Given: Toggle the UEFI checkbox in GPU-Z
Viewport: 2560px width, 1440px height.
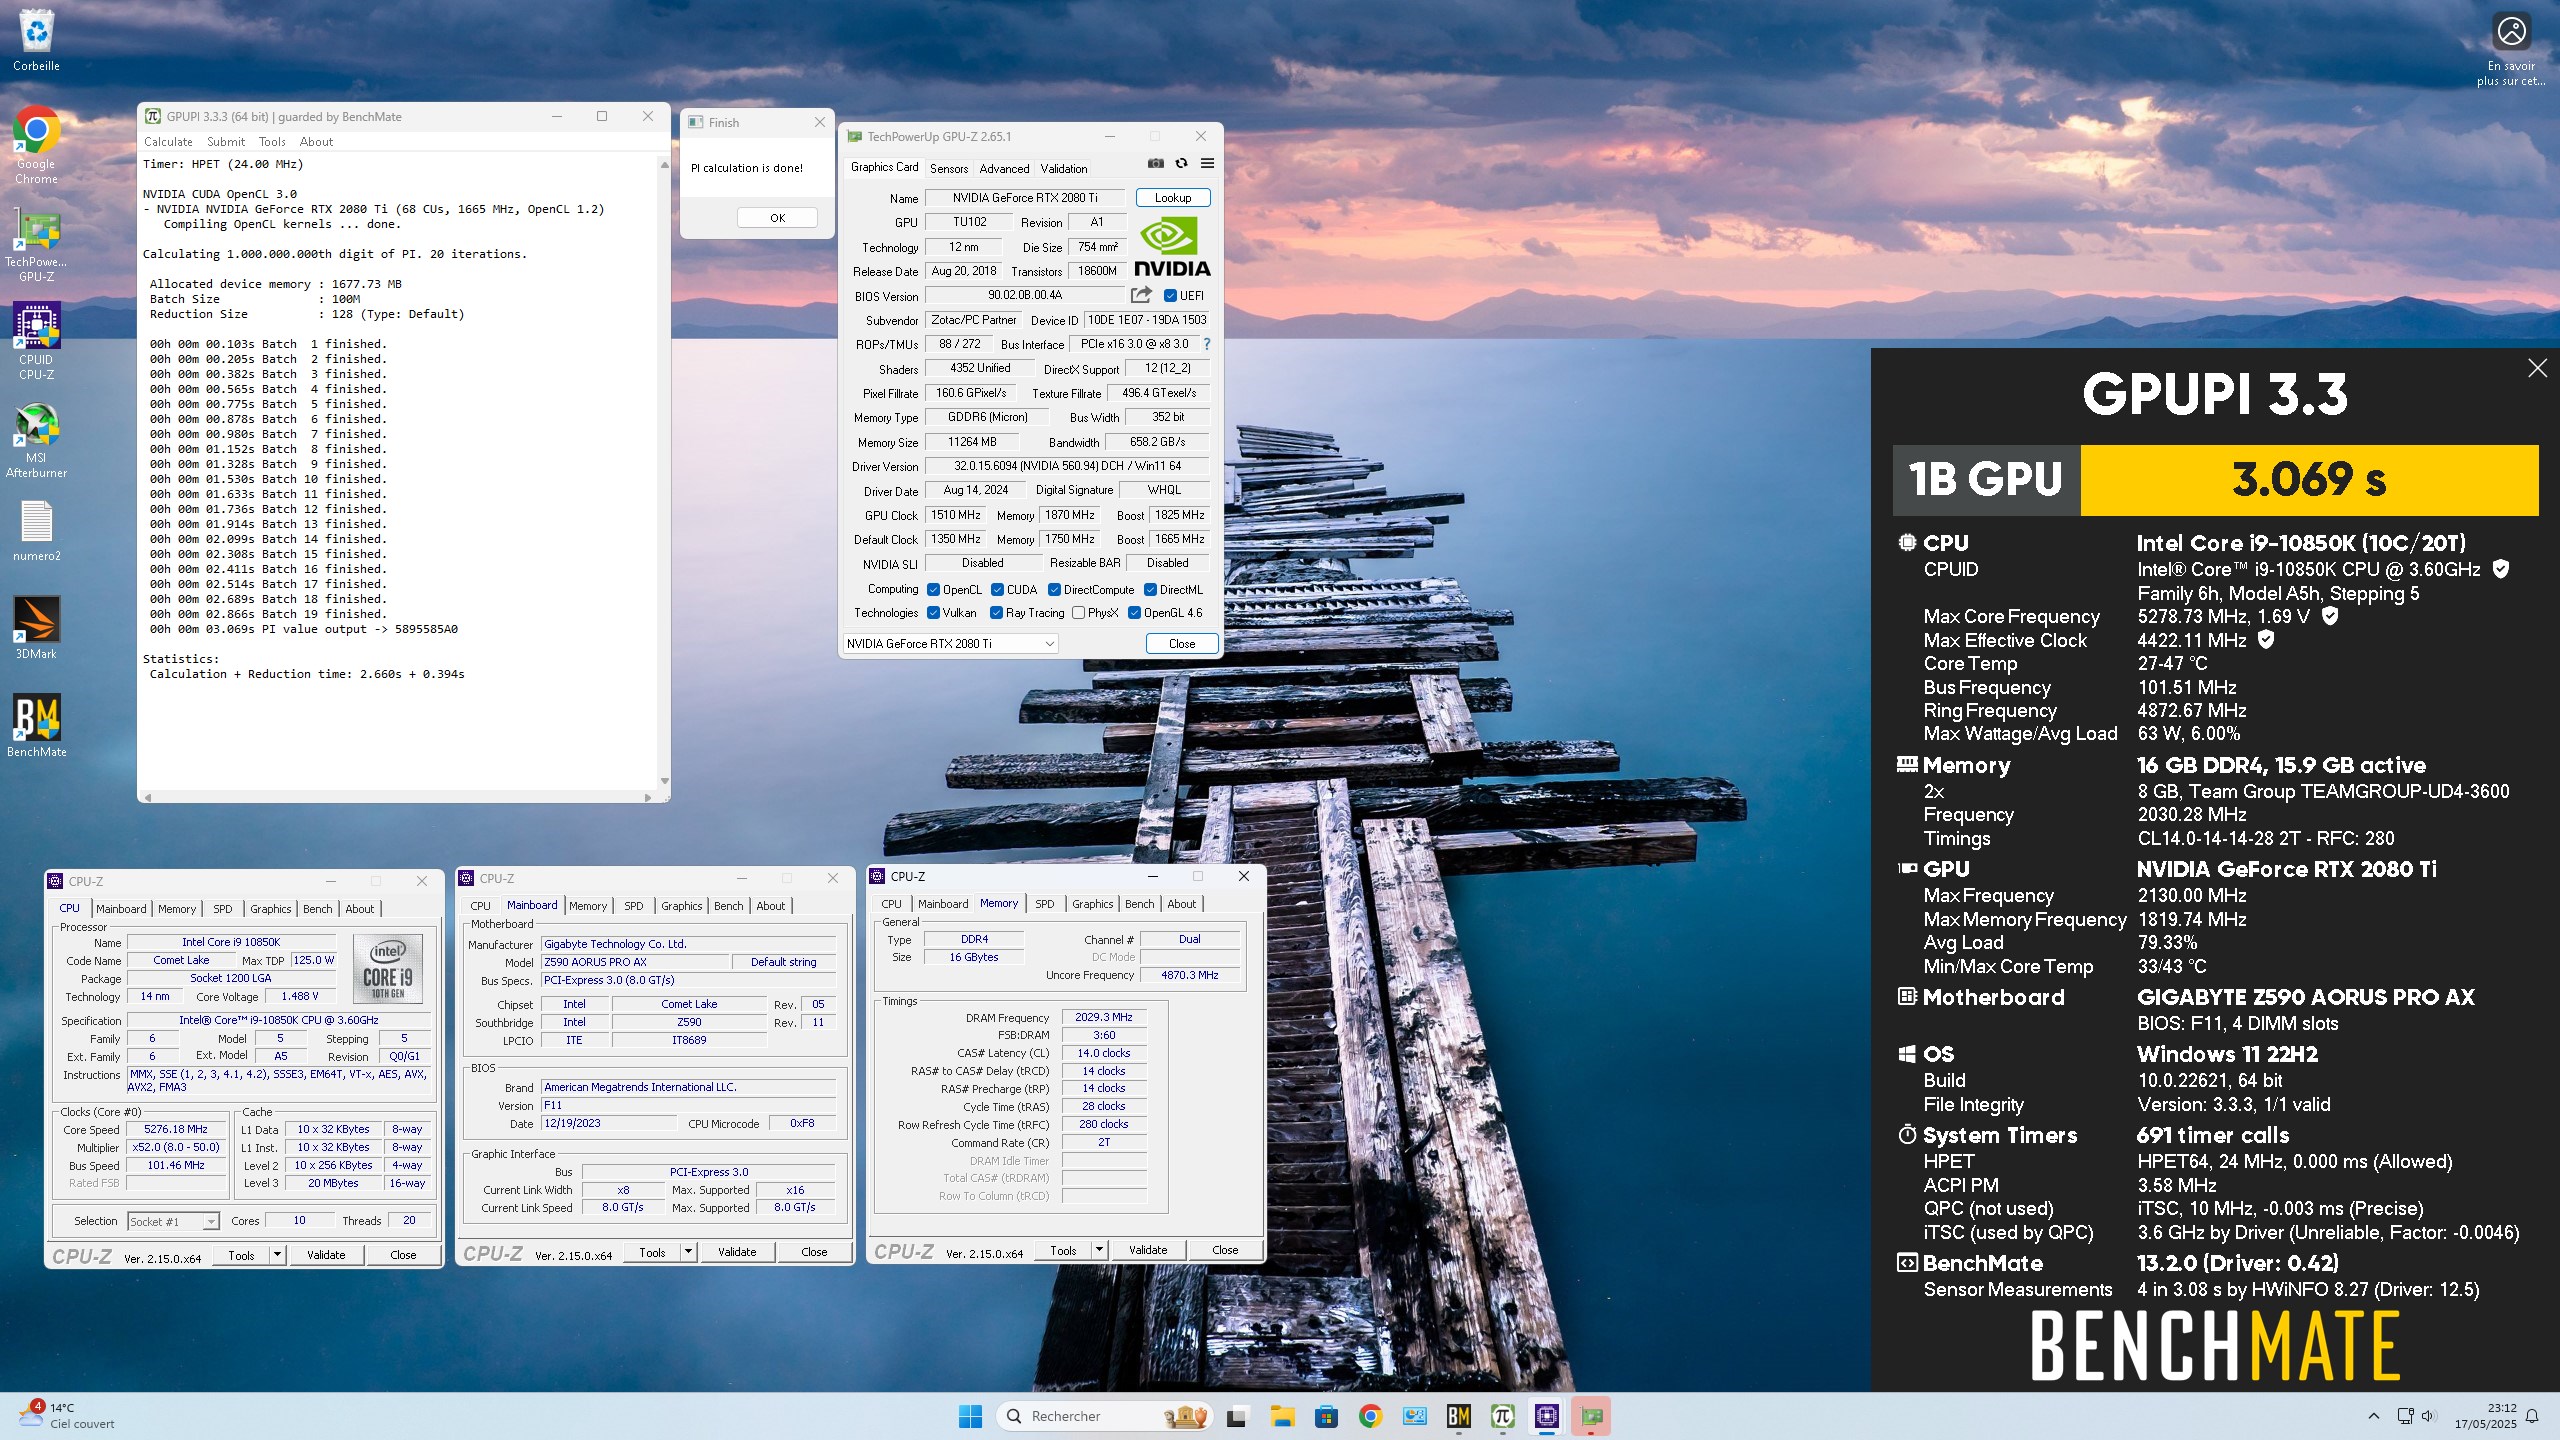Looking at the screenshot, I should click(1170, 296).
